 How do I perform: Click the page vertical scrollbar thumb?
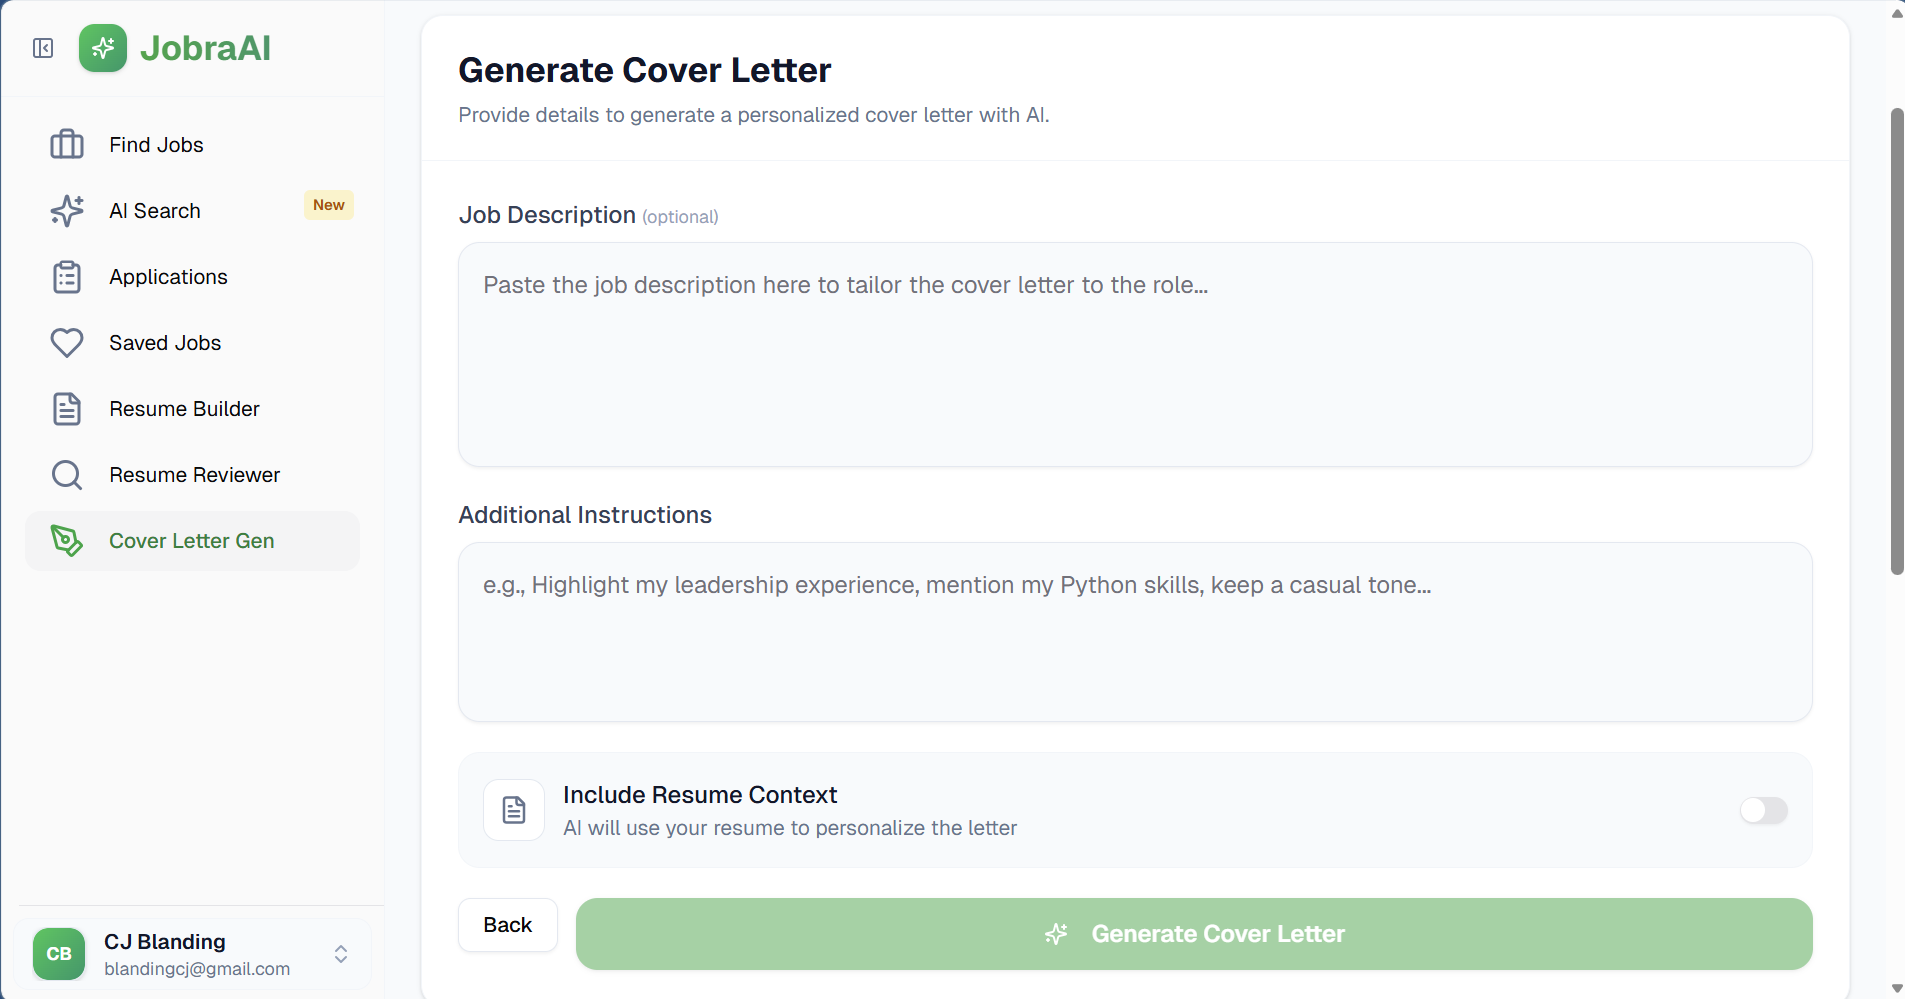click(x=1897, y=340)
